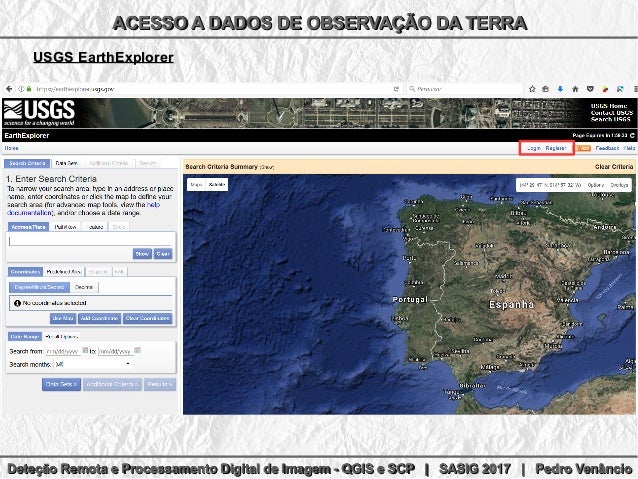Click the USGS logo
Screen dimensions: 638x479
coord(39,113)
